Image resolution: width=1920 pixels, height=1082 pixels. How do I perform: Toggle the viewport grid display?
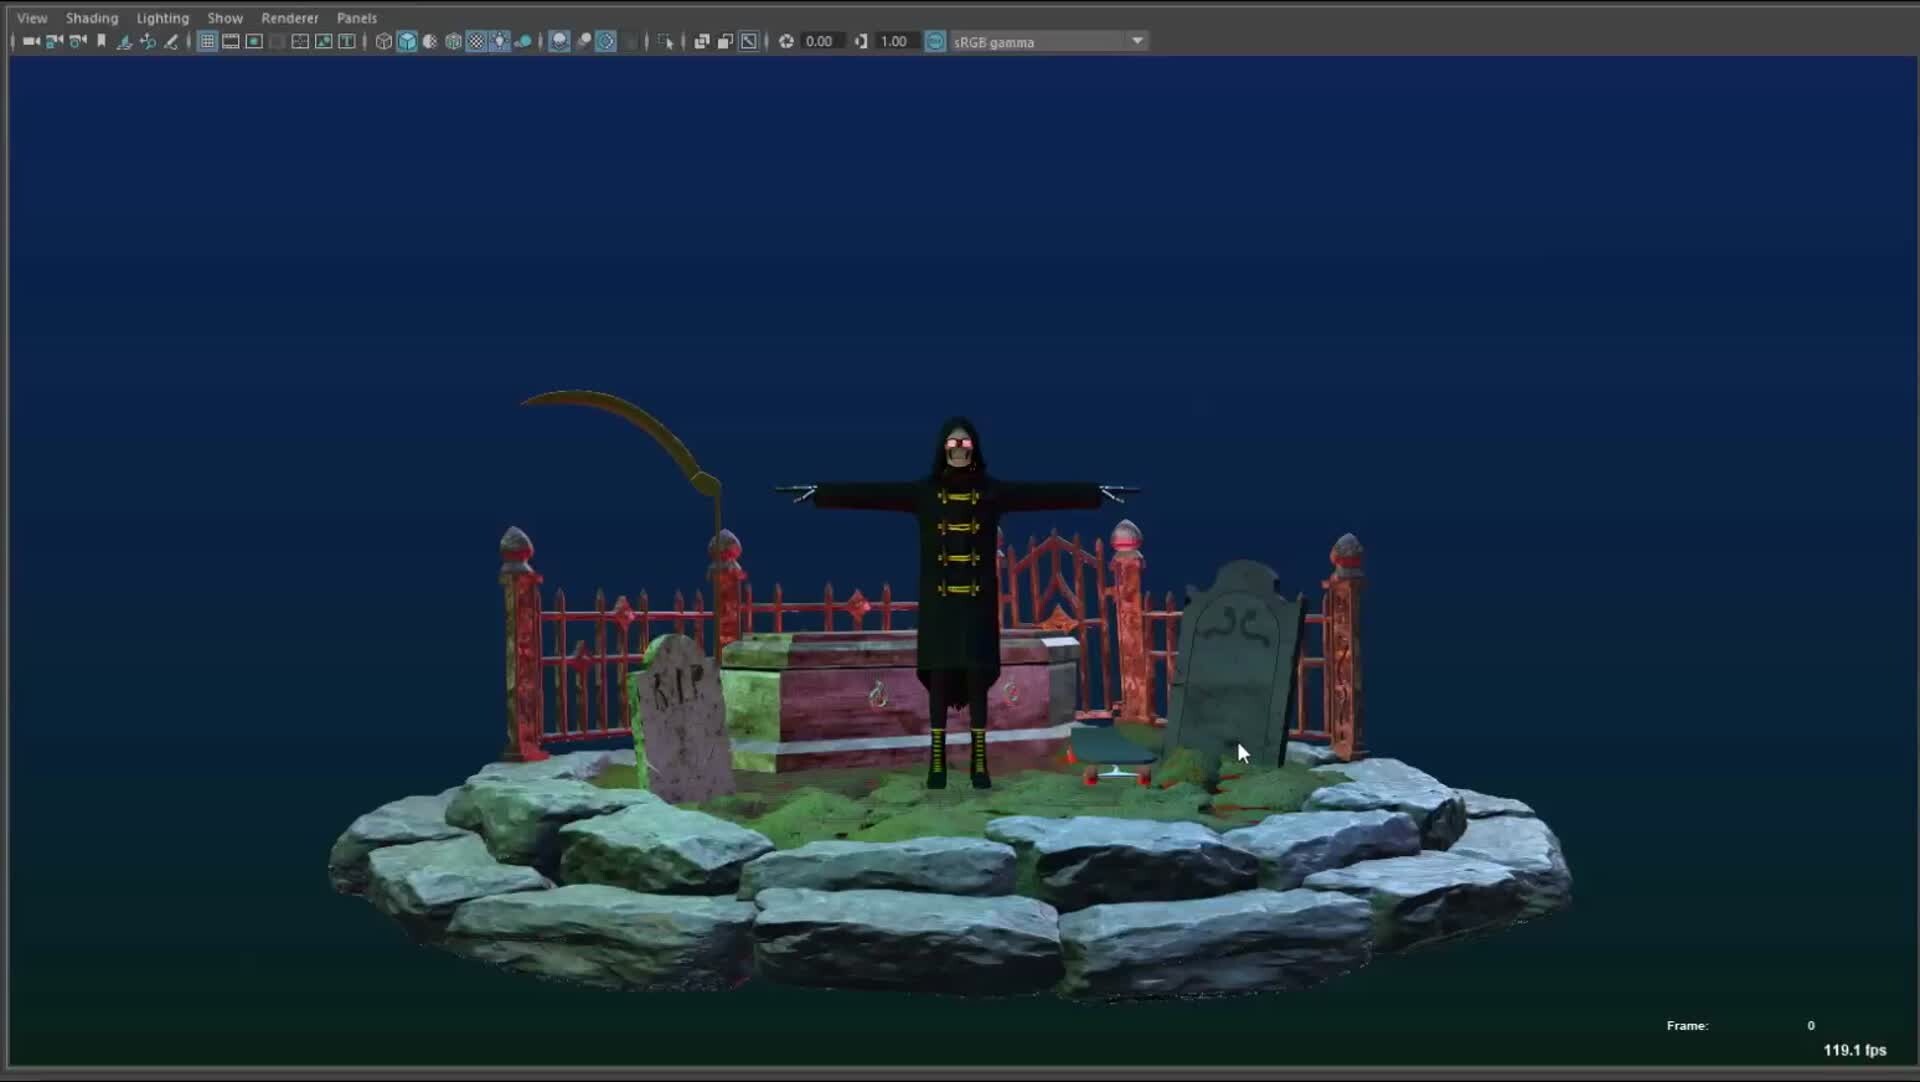pyautogui.click(x=206, y=41)
